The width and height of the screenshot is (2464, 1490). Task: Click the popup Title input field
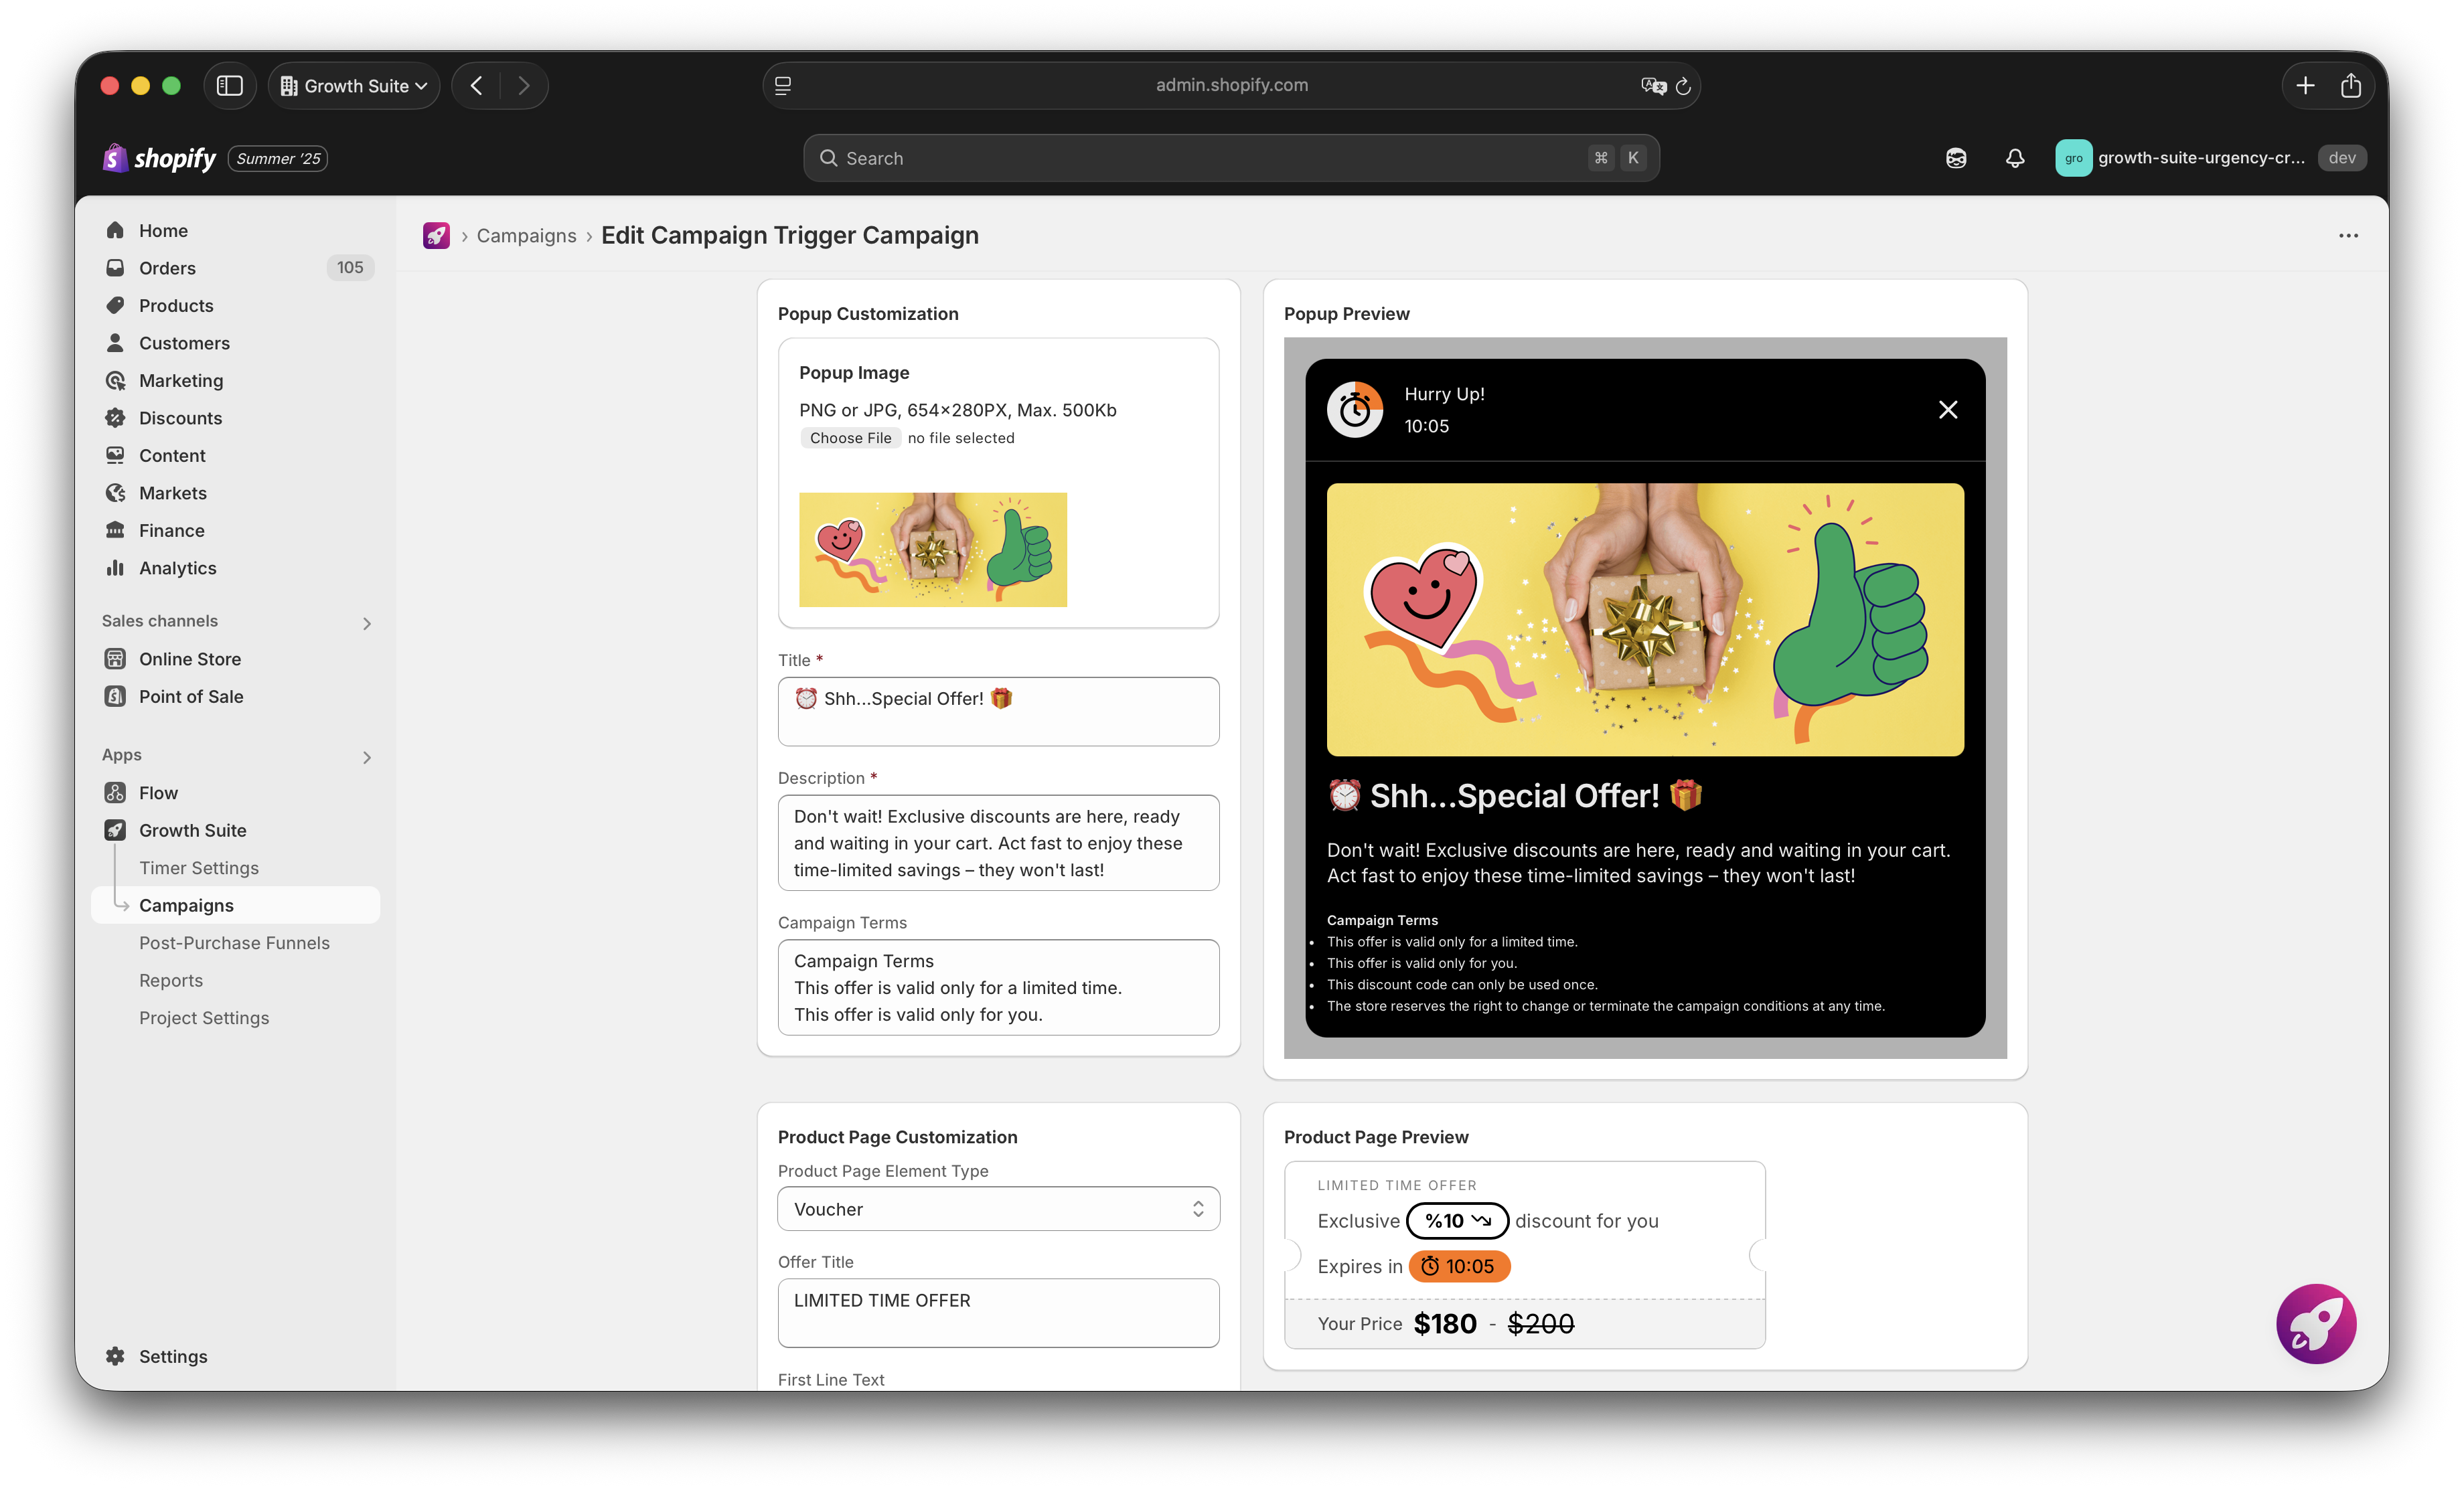click(x=998, y=711)
